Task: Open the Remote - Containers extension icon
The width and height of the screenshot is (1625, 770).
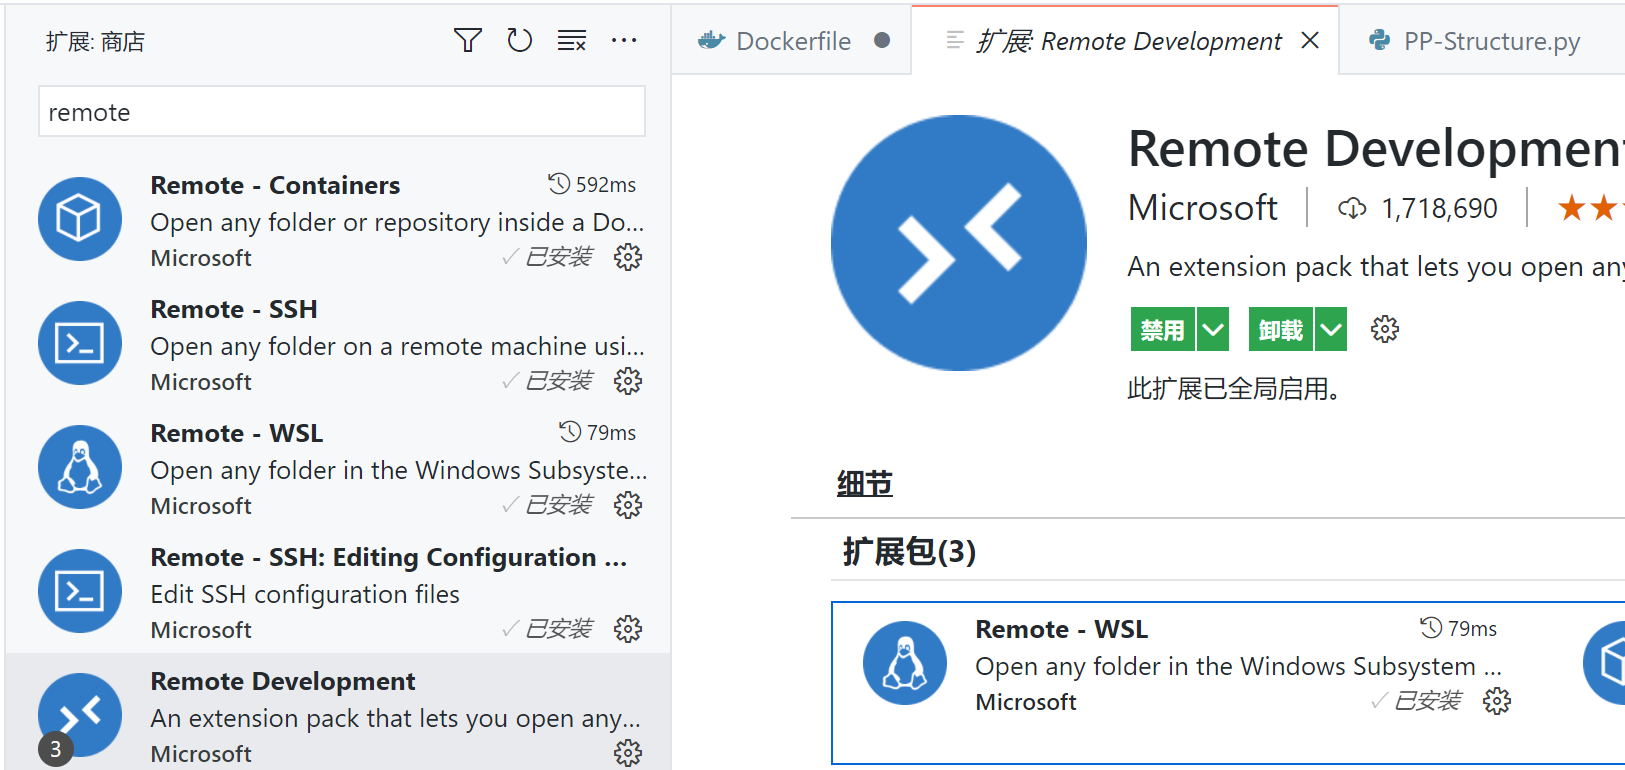Action: [x=80, y=219]
